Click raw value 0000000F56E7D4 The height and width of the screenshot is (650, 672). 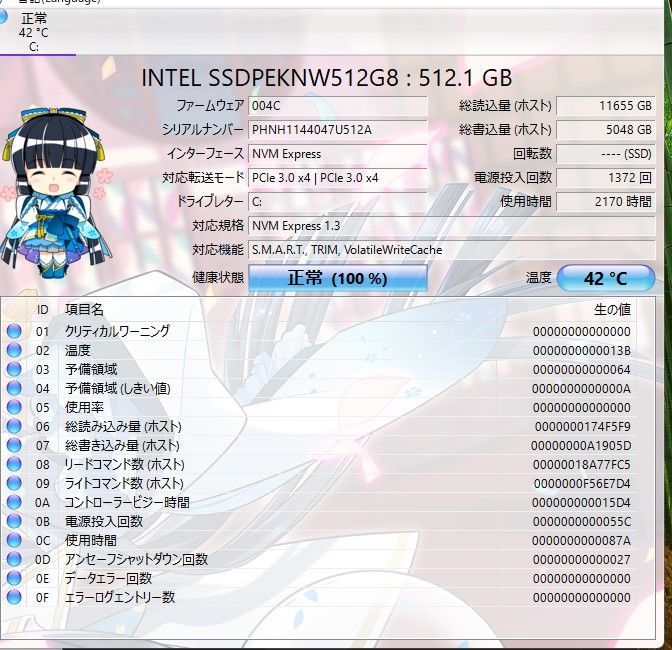582,483
